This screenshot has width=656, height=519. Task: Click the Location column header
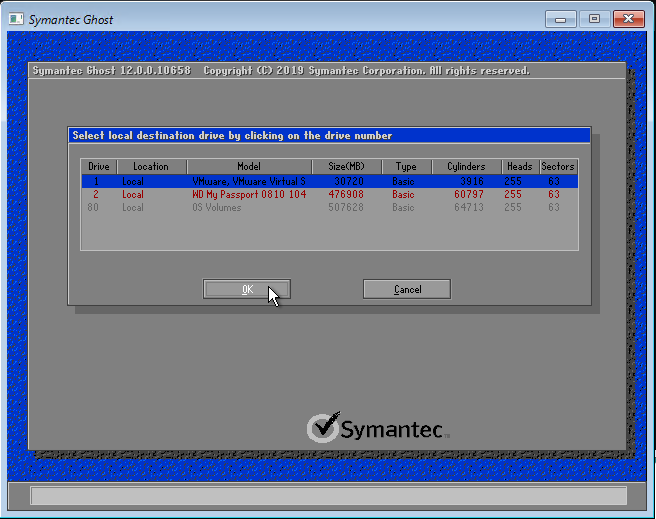pyautogui.click(x=151, y=166)
